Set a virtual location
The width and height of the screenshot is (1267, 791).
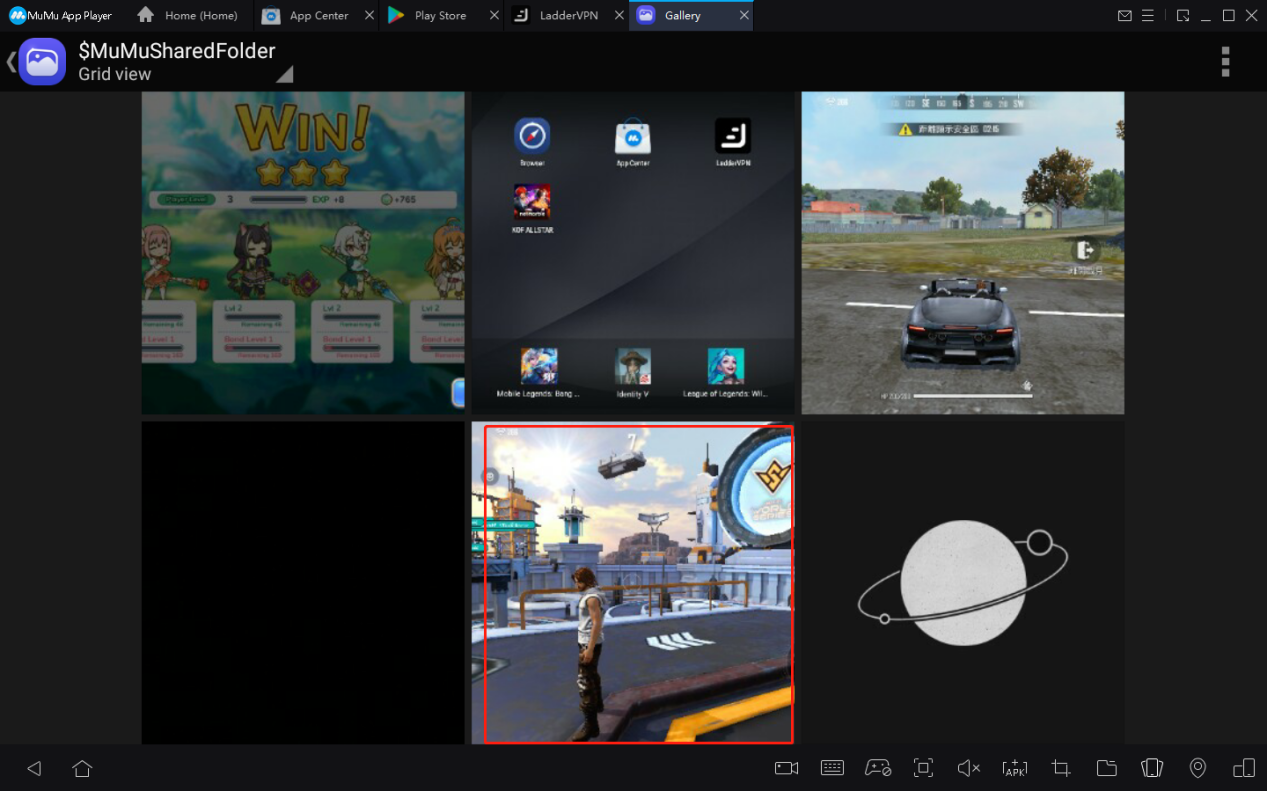pos(1197,768)
